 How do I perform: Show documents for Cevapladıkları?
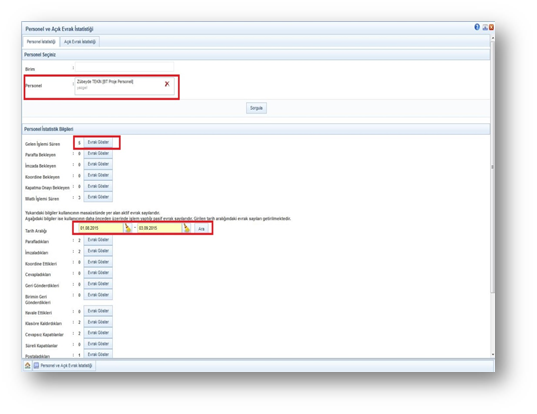click(98, 273)
